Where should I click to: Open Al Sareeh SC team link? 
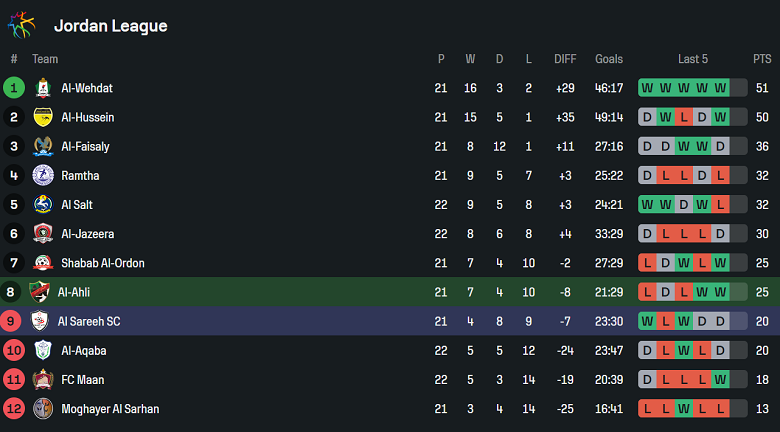click(x=91, y=321)
